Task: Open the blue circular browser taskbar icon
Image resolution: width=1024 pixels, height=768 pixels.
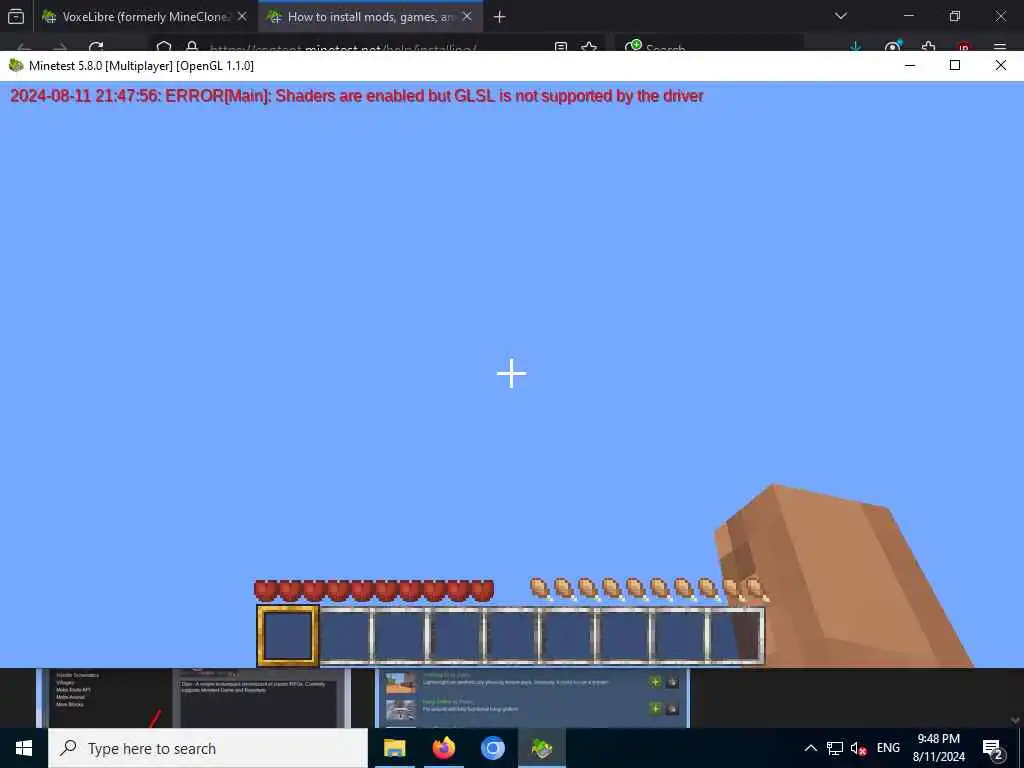Action: (493, 748)
